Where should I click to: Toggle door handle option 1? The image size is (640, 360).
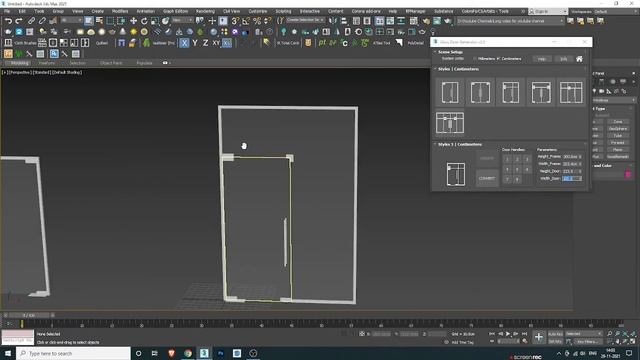[507, 159]
